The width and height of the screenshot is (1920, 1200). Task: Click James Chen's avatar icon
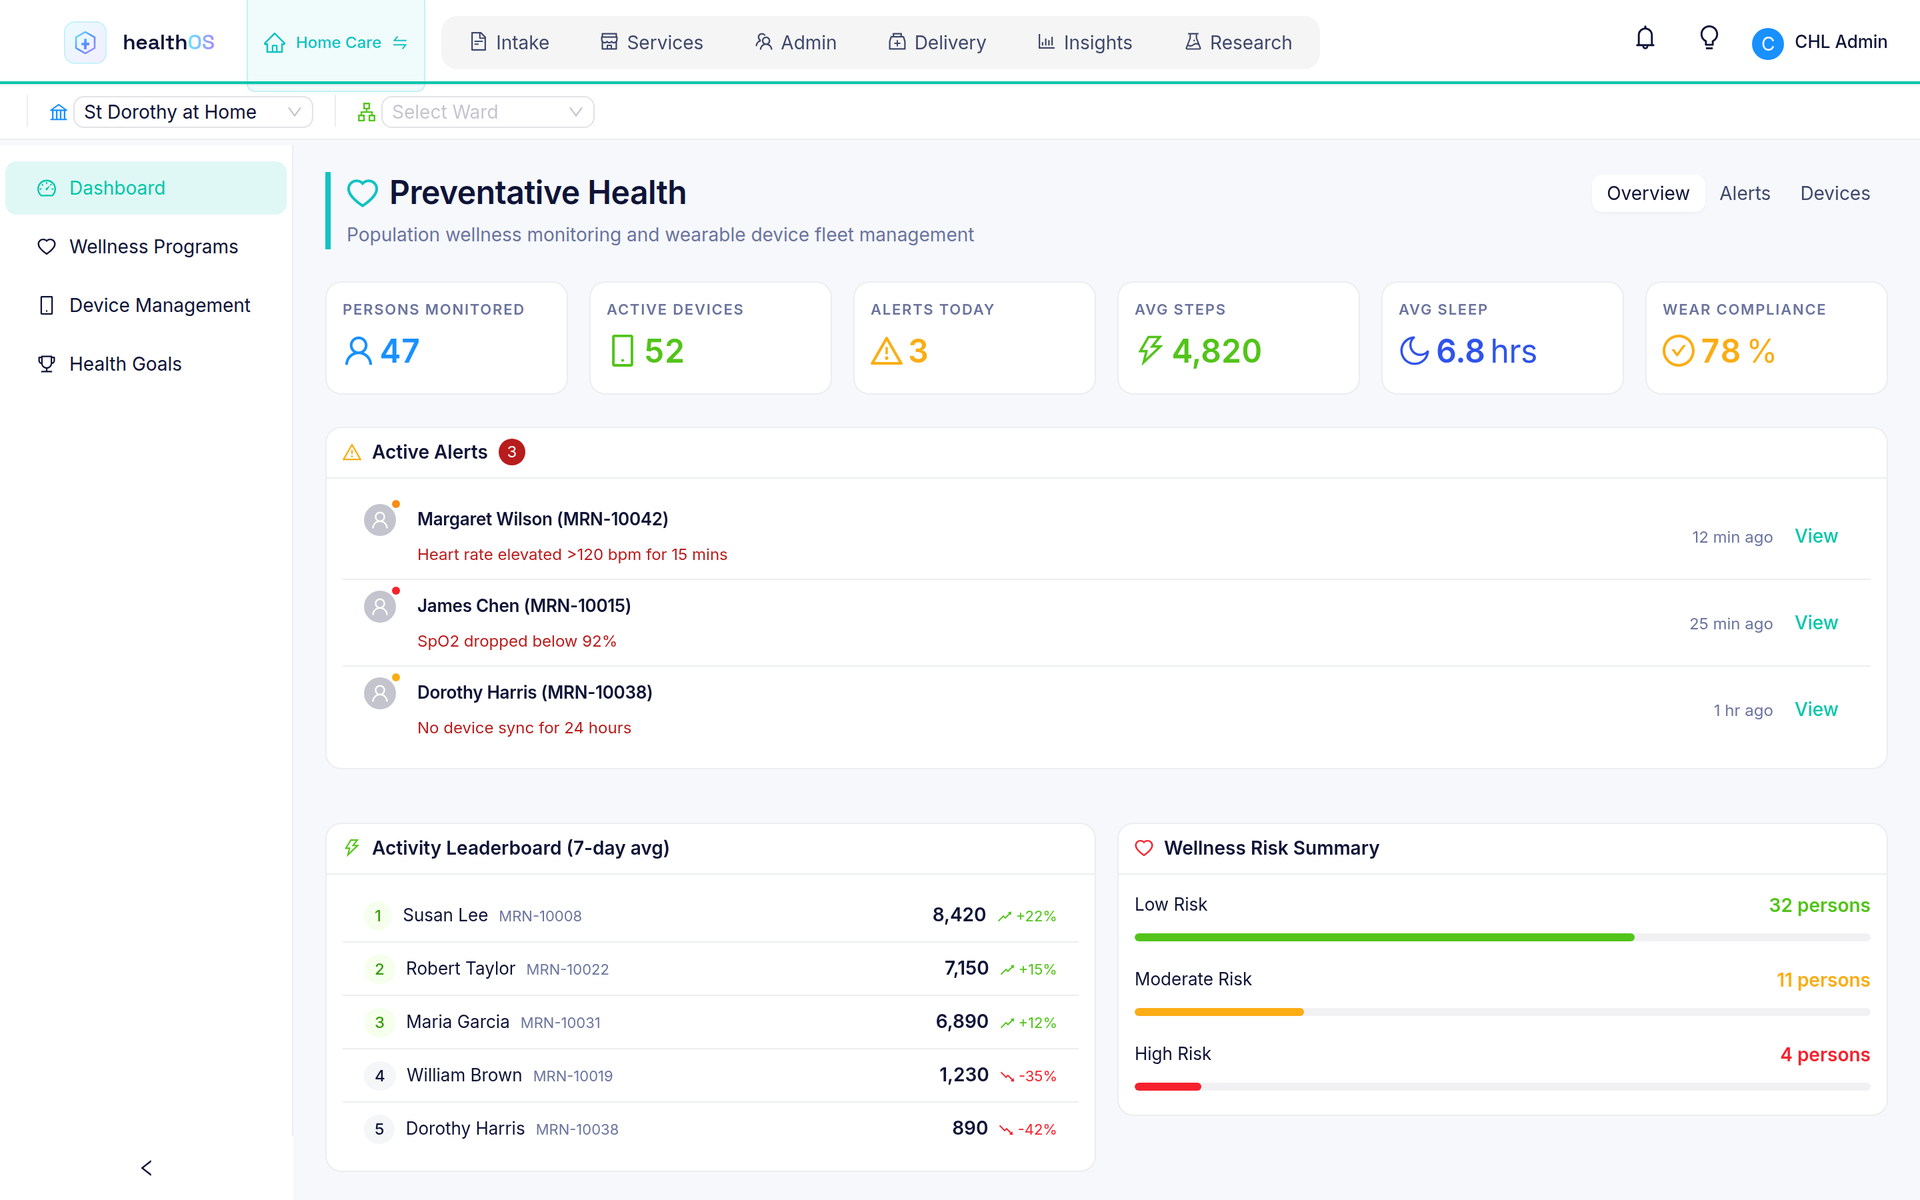380,606
